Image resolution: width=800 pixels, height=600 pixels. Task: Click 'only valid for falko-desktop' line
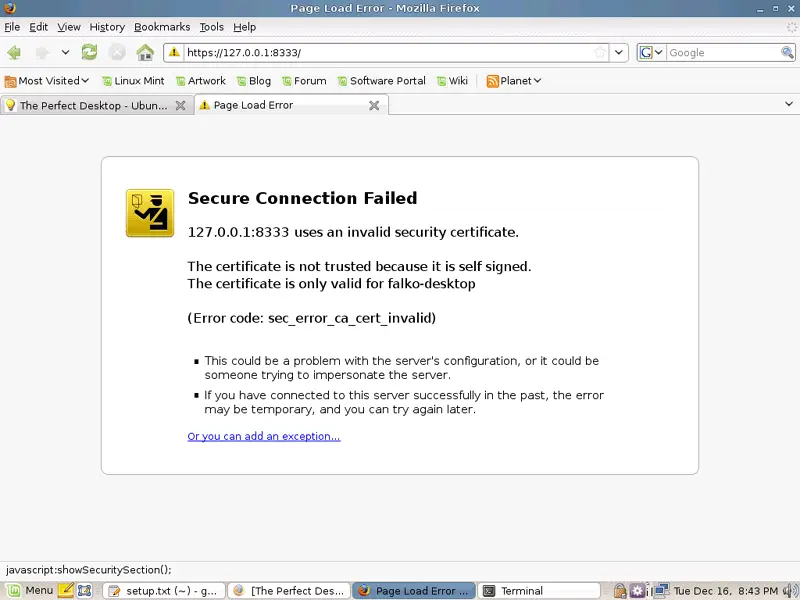(x=331, y=284)
